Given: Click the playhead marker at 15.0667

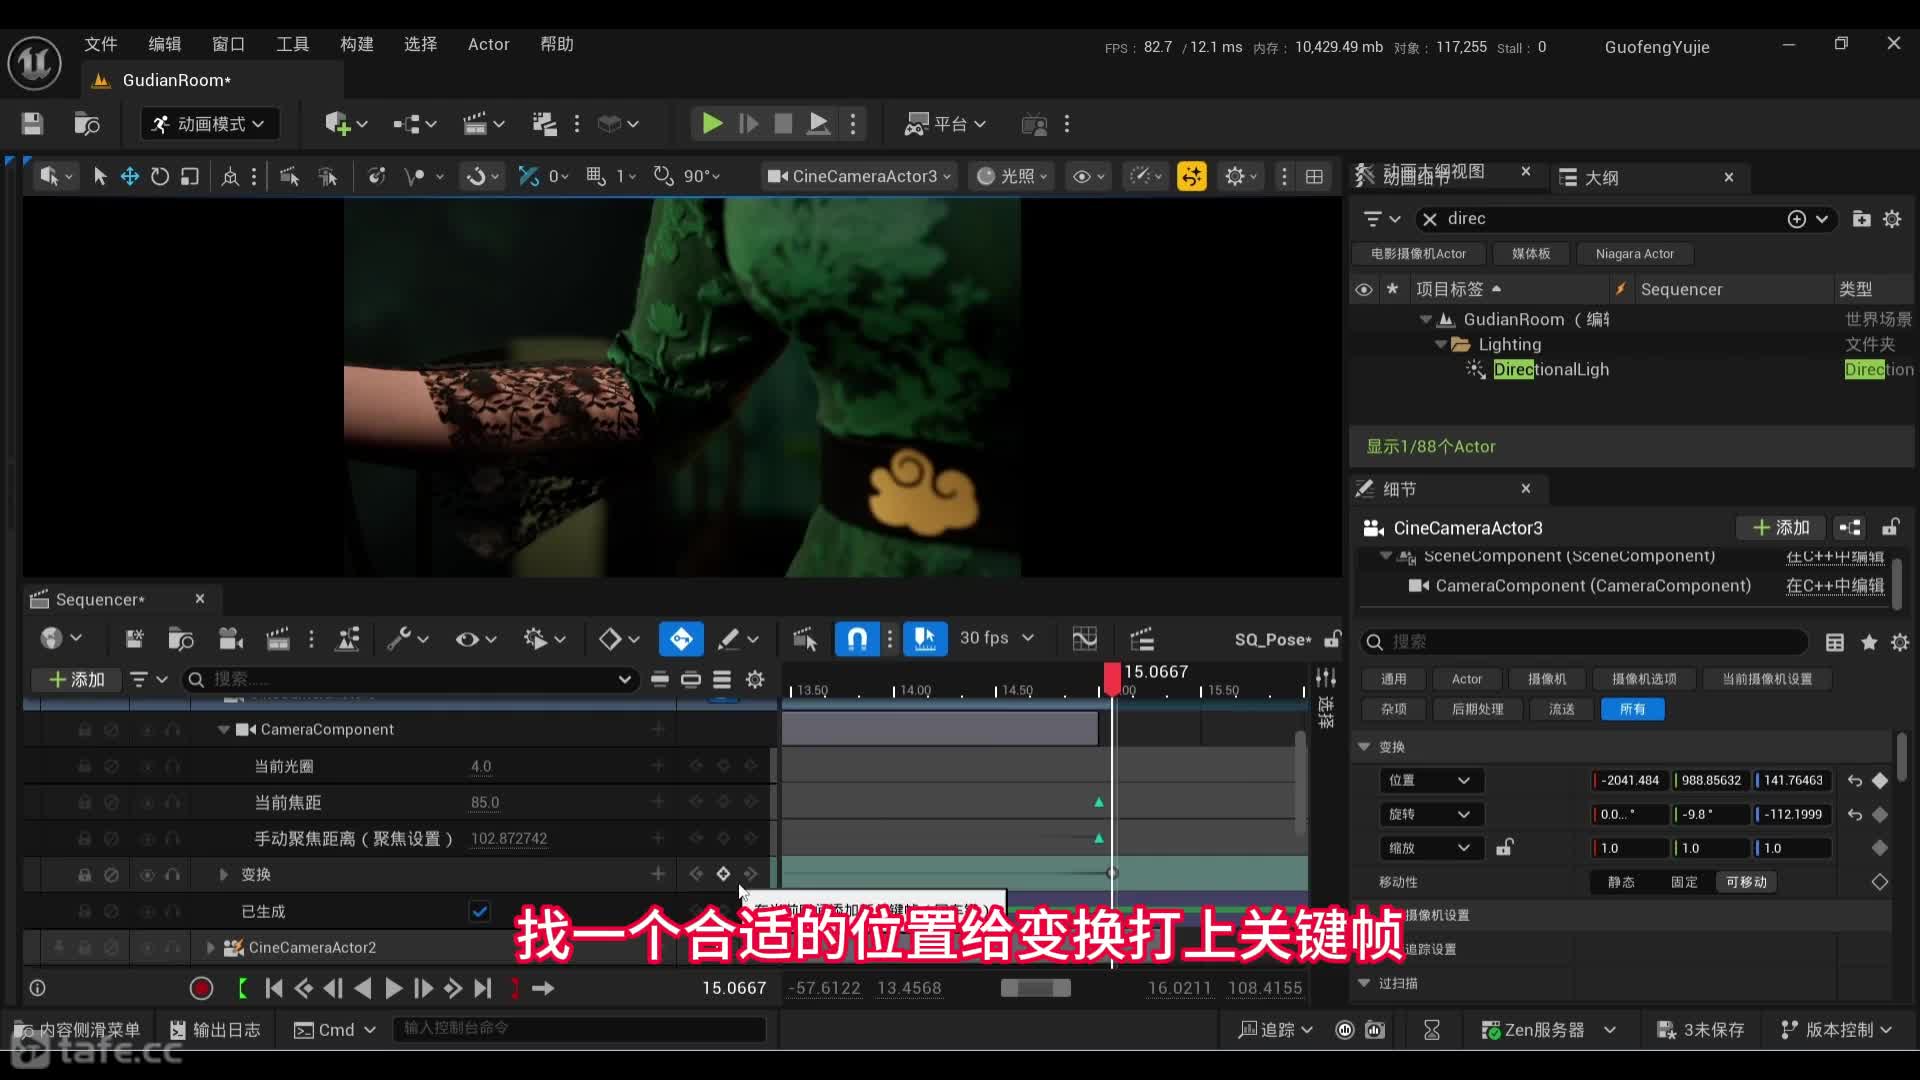Looking at the screenshot, I should tap(1112, 677).
